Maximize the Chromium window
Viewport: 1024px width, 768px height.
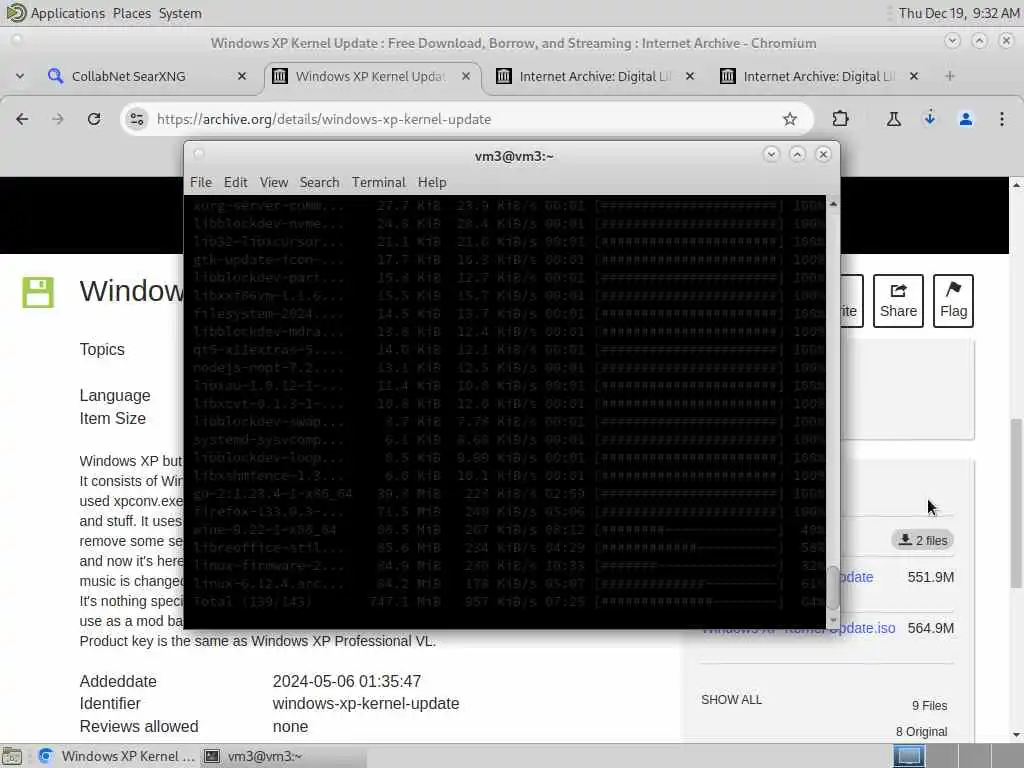click(979, 41)
